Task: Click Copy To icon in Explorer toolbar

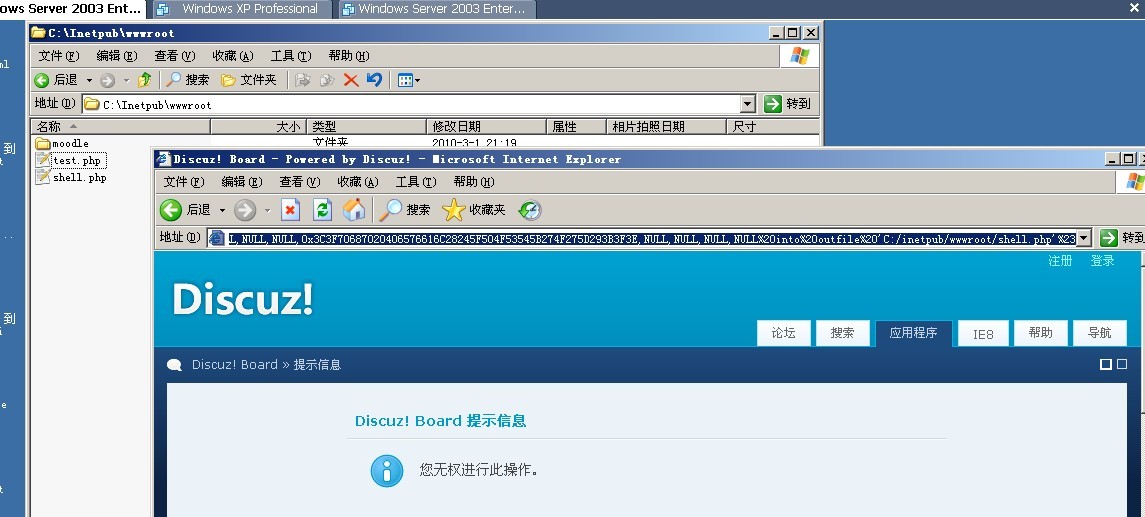Action: pos(327,80)
